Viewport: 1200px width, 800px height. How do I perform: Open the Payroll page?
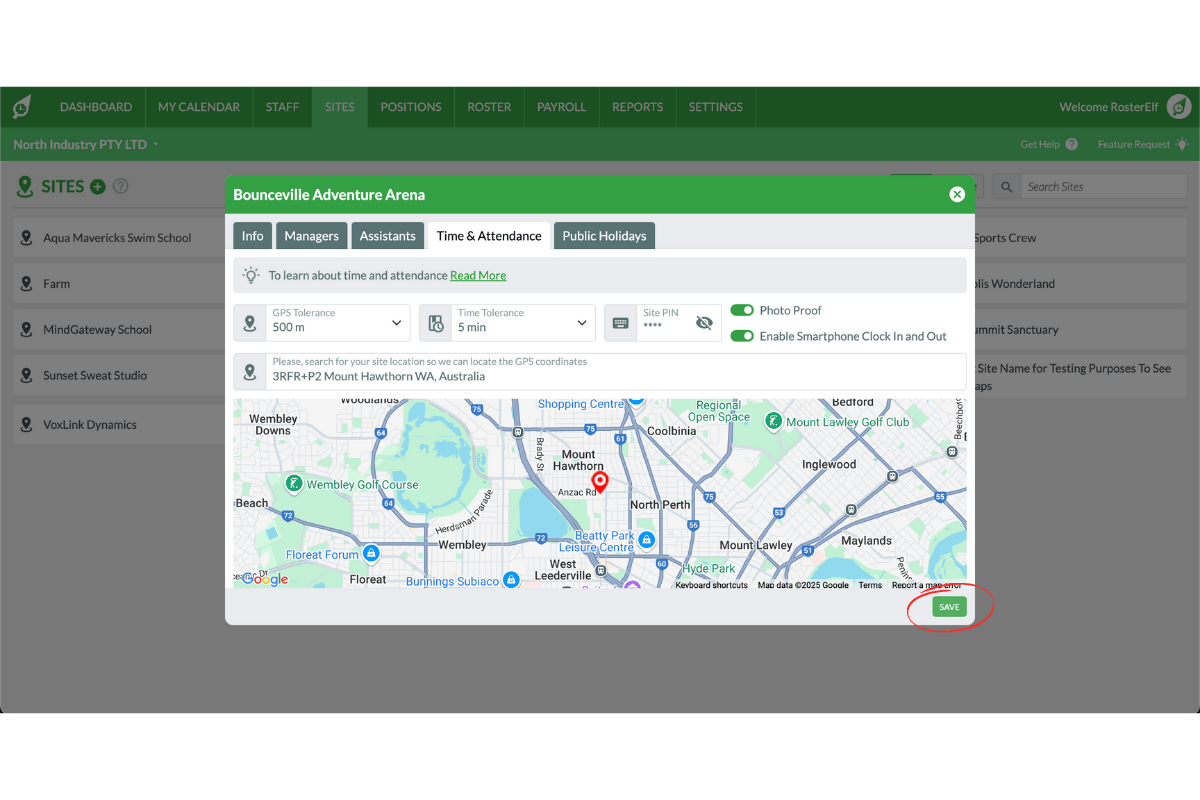(562, 107)
